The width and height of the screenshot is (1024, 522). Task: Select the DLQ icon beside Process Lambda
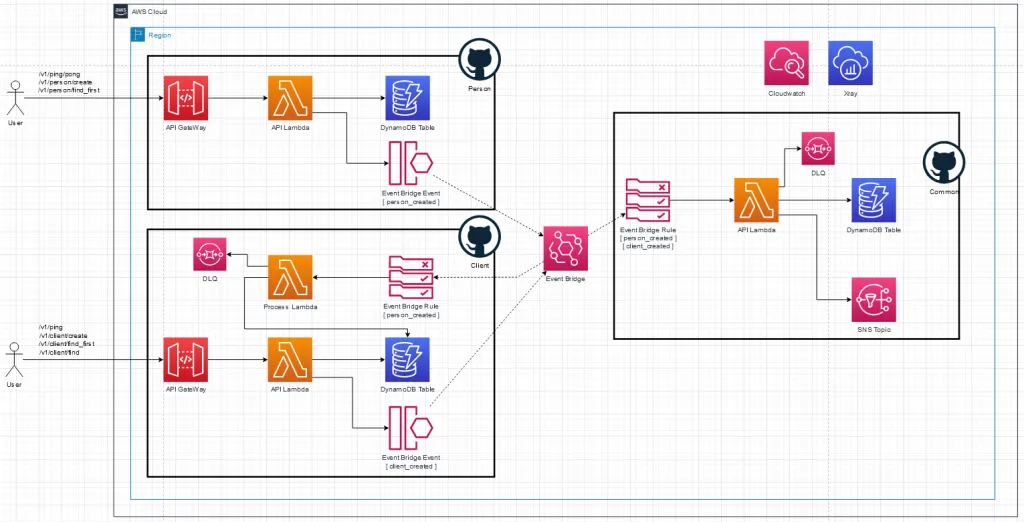pos(210,255)
